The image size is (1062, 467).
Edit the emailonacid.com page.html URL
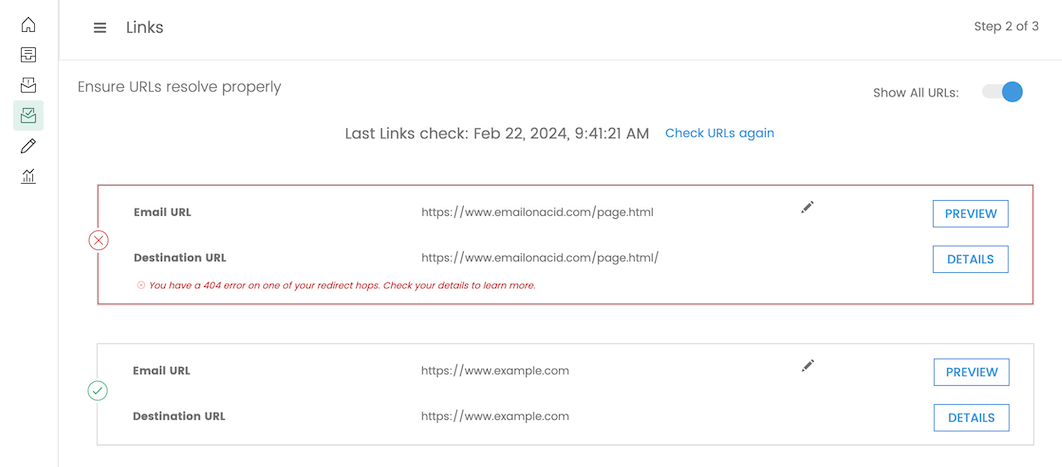tap(808, 207)
